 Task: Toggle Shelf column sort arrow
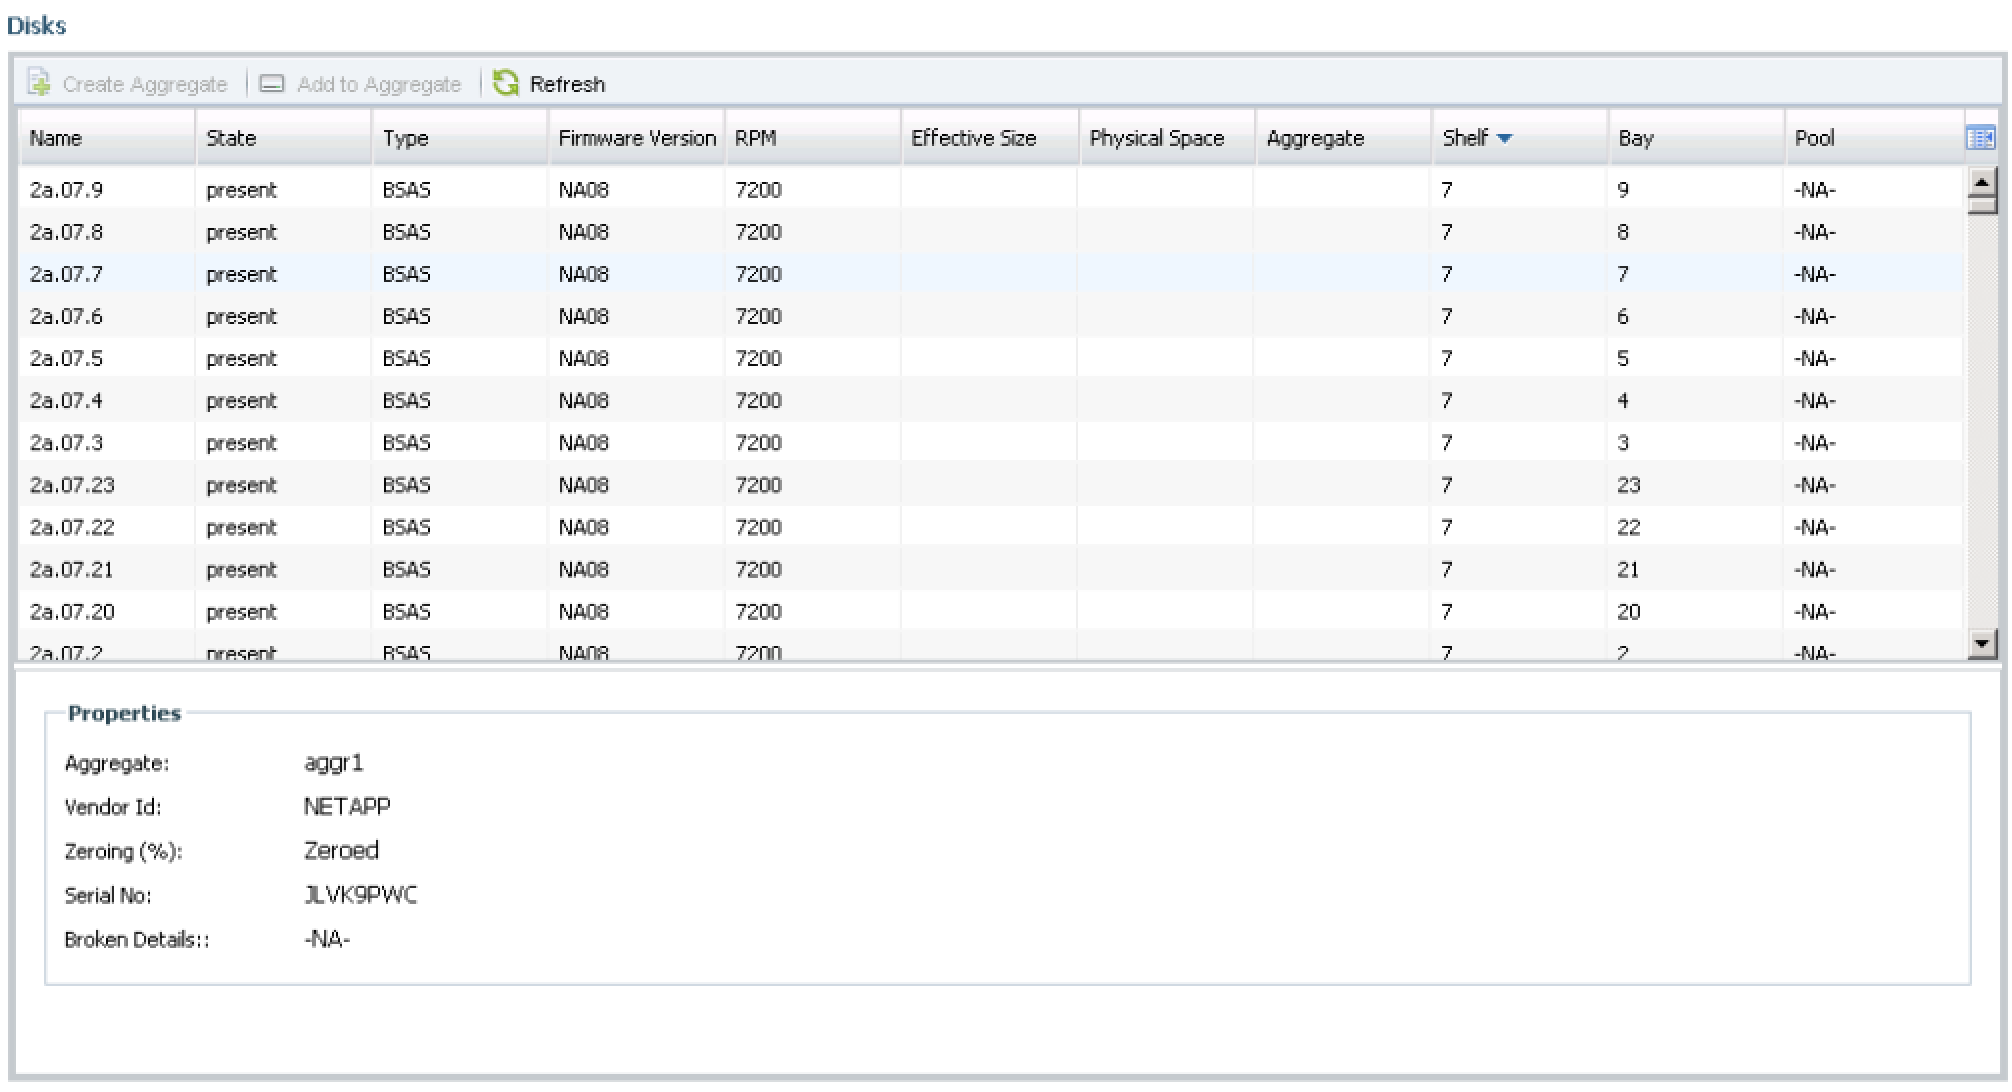tap(1504, 139)
